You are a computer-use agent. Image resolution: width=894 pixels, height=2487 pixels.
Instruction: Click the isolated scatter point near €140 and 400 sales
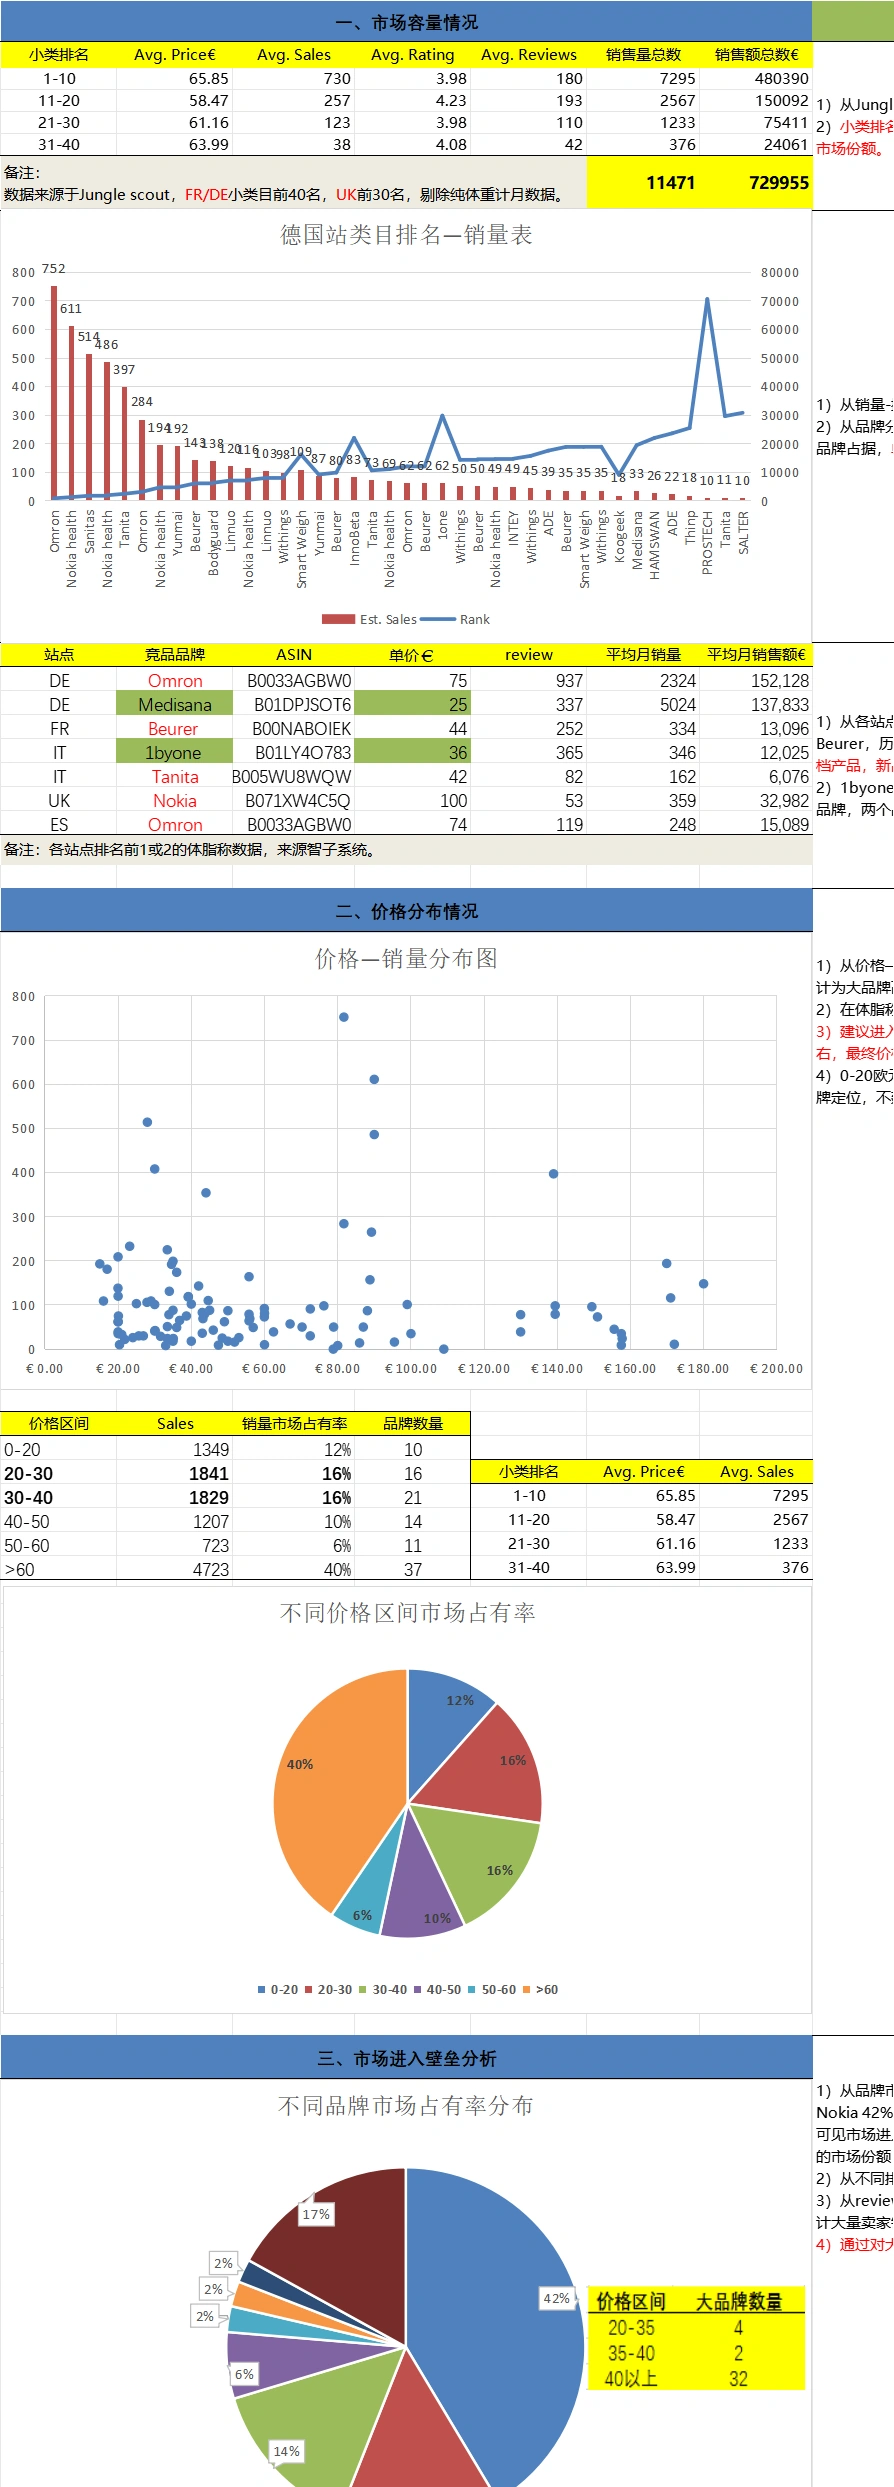[553, 1174]
